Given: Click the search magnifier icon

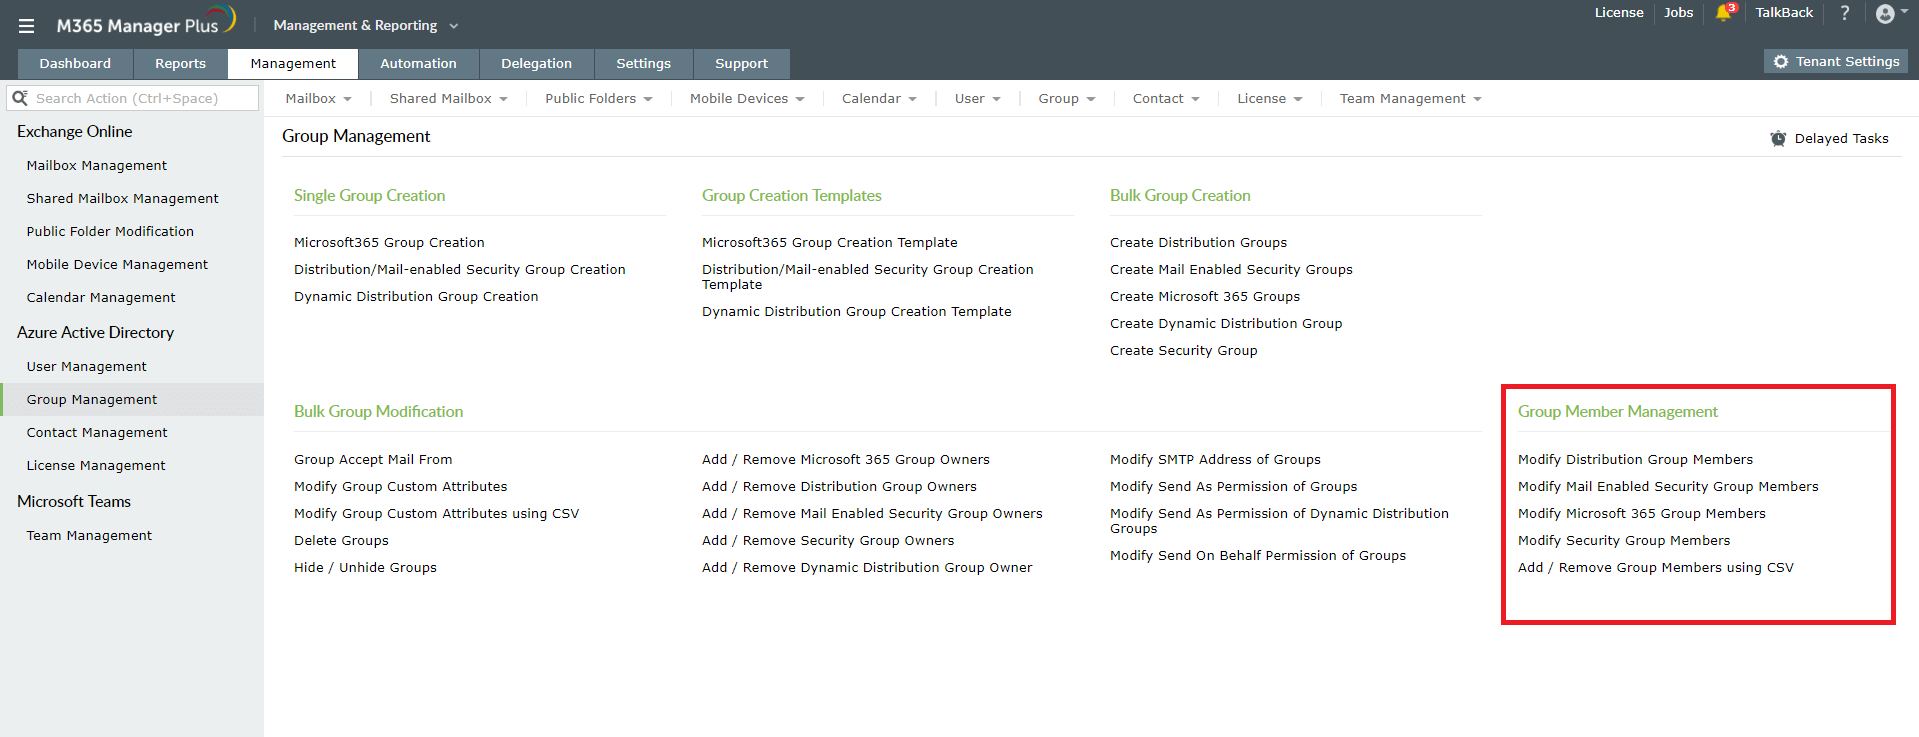Looking at the screenshot, I should [20, 98].
